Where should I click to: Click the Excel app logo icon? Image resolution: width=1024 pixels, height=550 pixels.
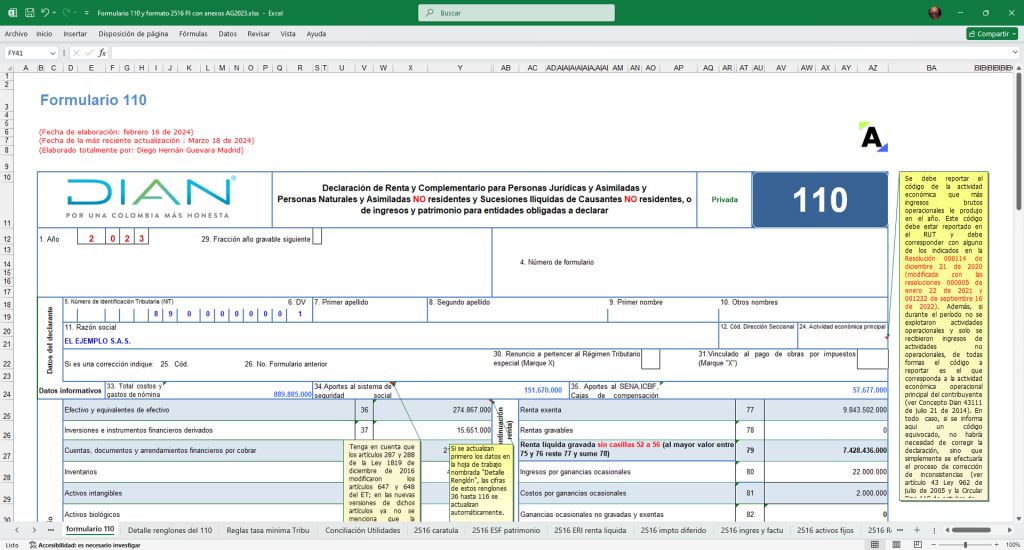(x=12, y=12)
